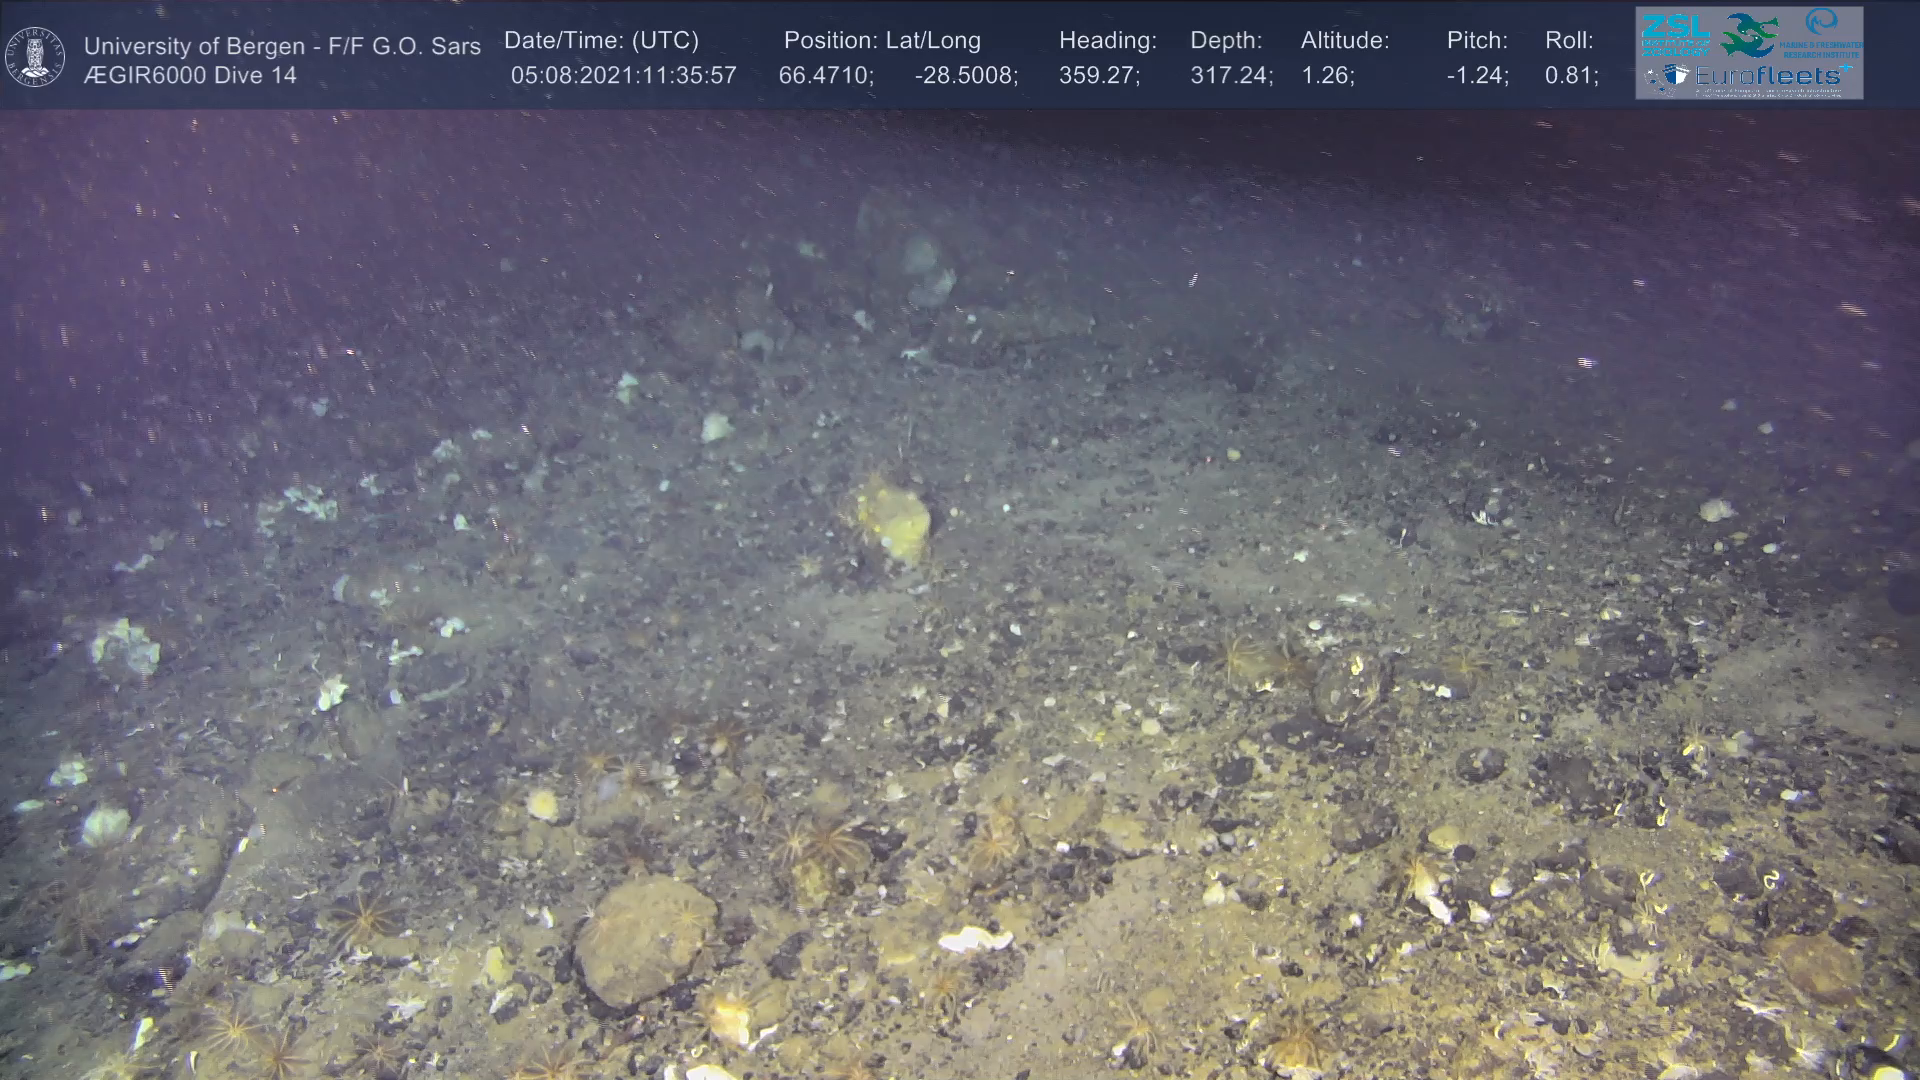The height and width of the screenshot is (1080, 1920).
Task: Click the 'ÆGIR6000 Dive 14' label
Action: pos(190,75)
